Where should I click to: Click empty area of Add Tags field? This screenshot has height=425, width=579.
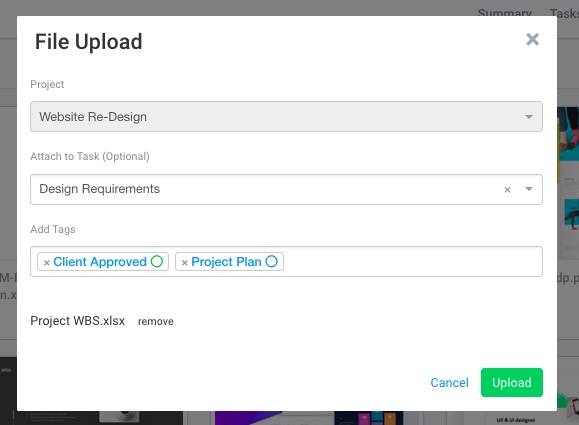pyautogui.click(x=412, y=261)
